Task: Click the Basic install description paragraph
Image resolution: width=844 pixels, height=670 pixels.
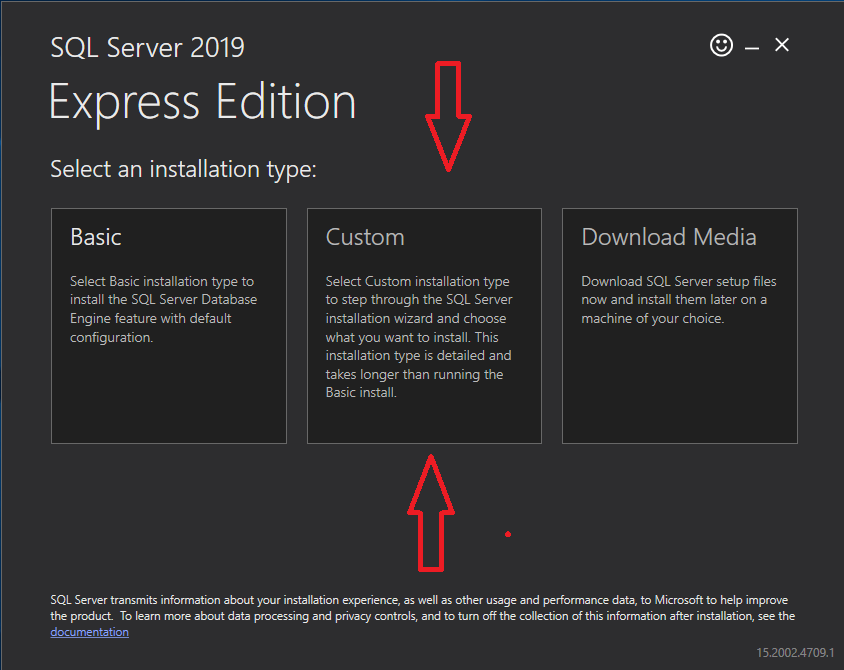Action: [x=164, y=309]
